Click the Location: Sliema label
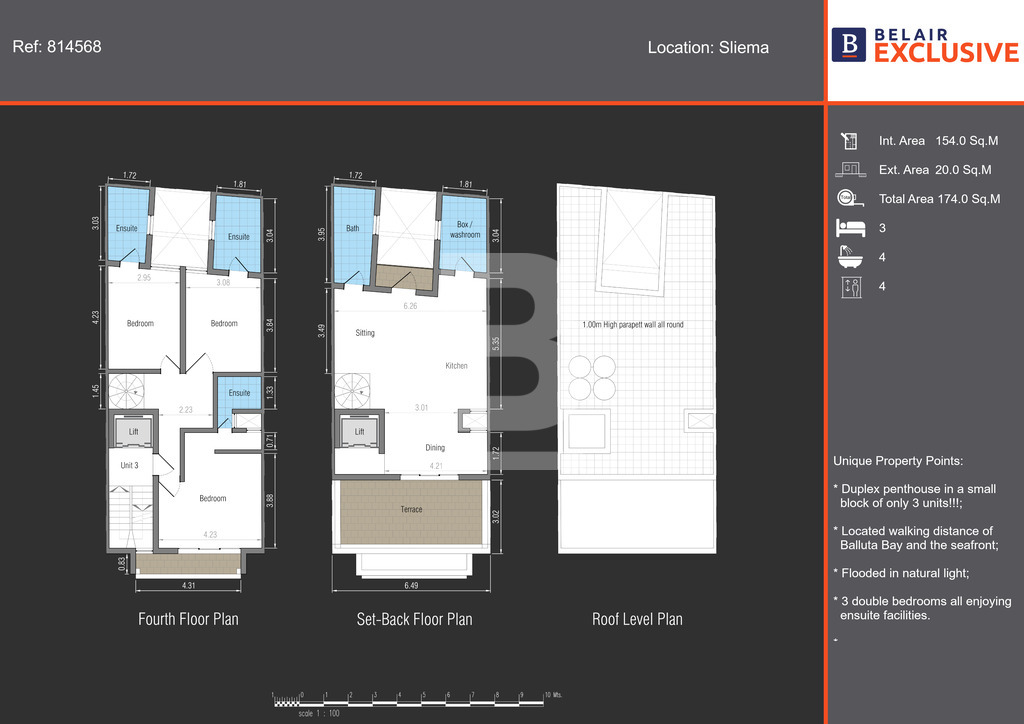1024x724 pixels. coord(708,47)
